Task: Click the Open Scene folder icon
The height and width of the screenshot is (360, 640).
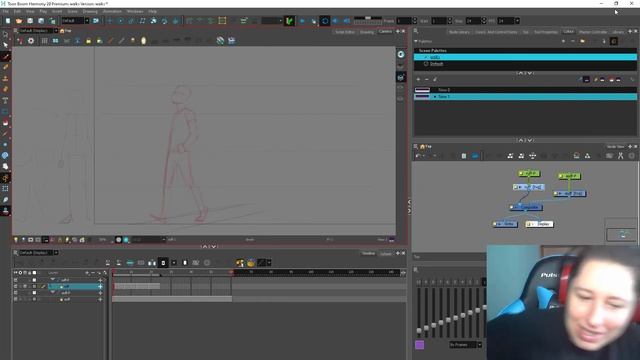Action: click(x=19, y=21)
